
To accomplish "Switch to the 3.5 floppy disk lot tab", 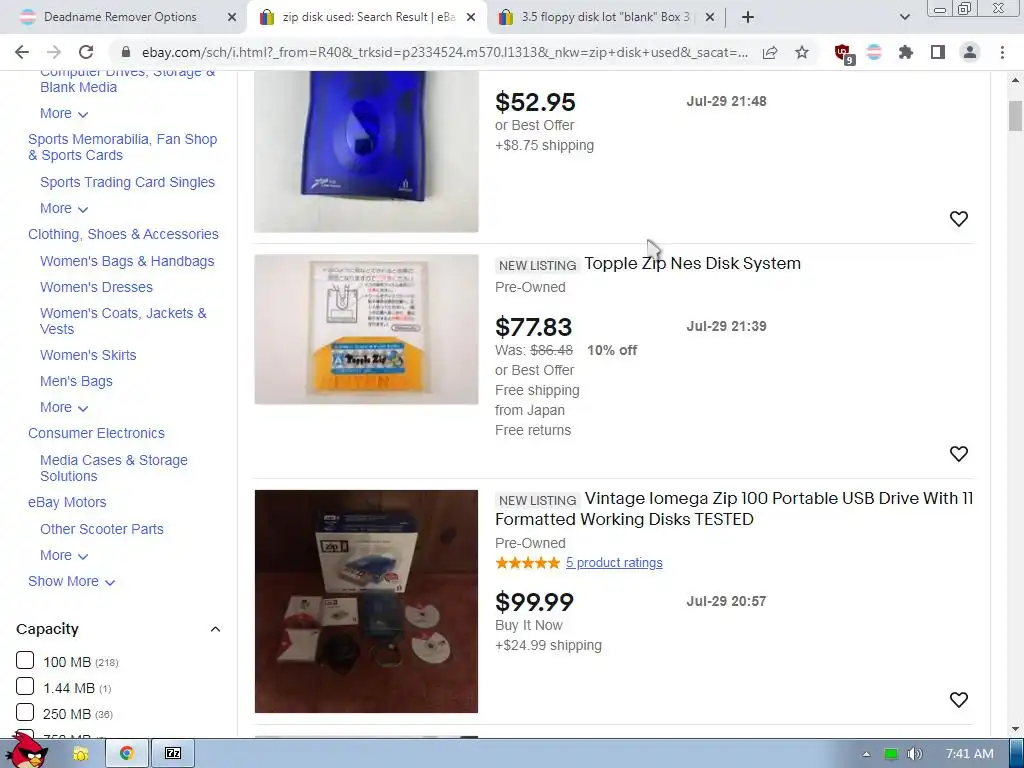I will pos(605,17).
